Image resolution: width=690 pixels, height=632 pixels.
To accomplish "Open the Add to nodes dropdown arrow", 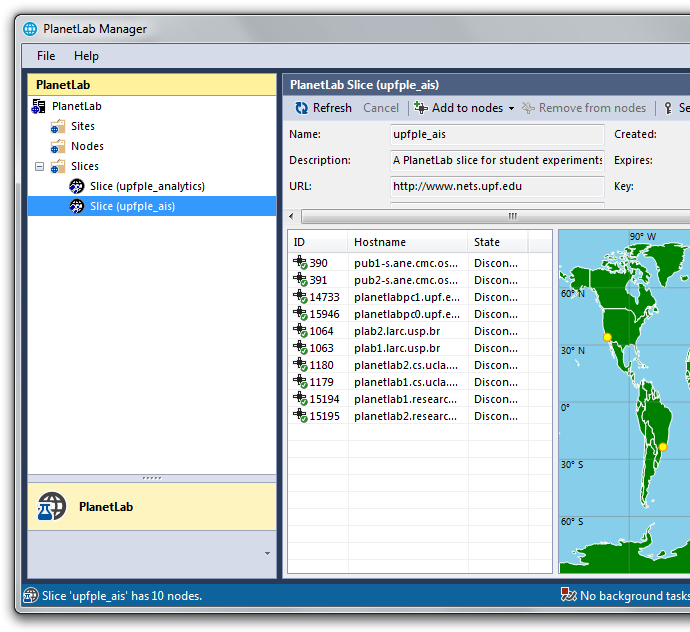I will pyautogui.click(x=511, y=108).
